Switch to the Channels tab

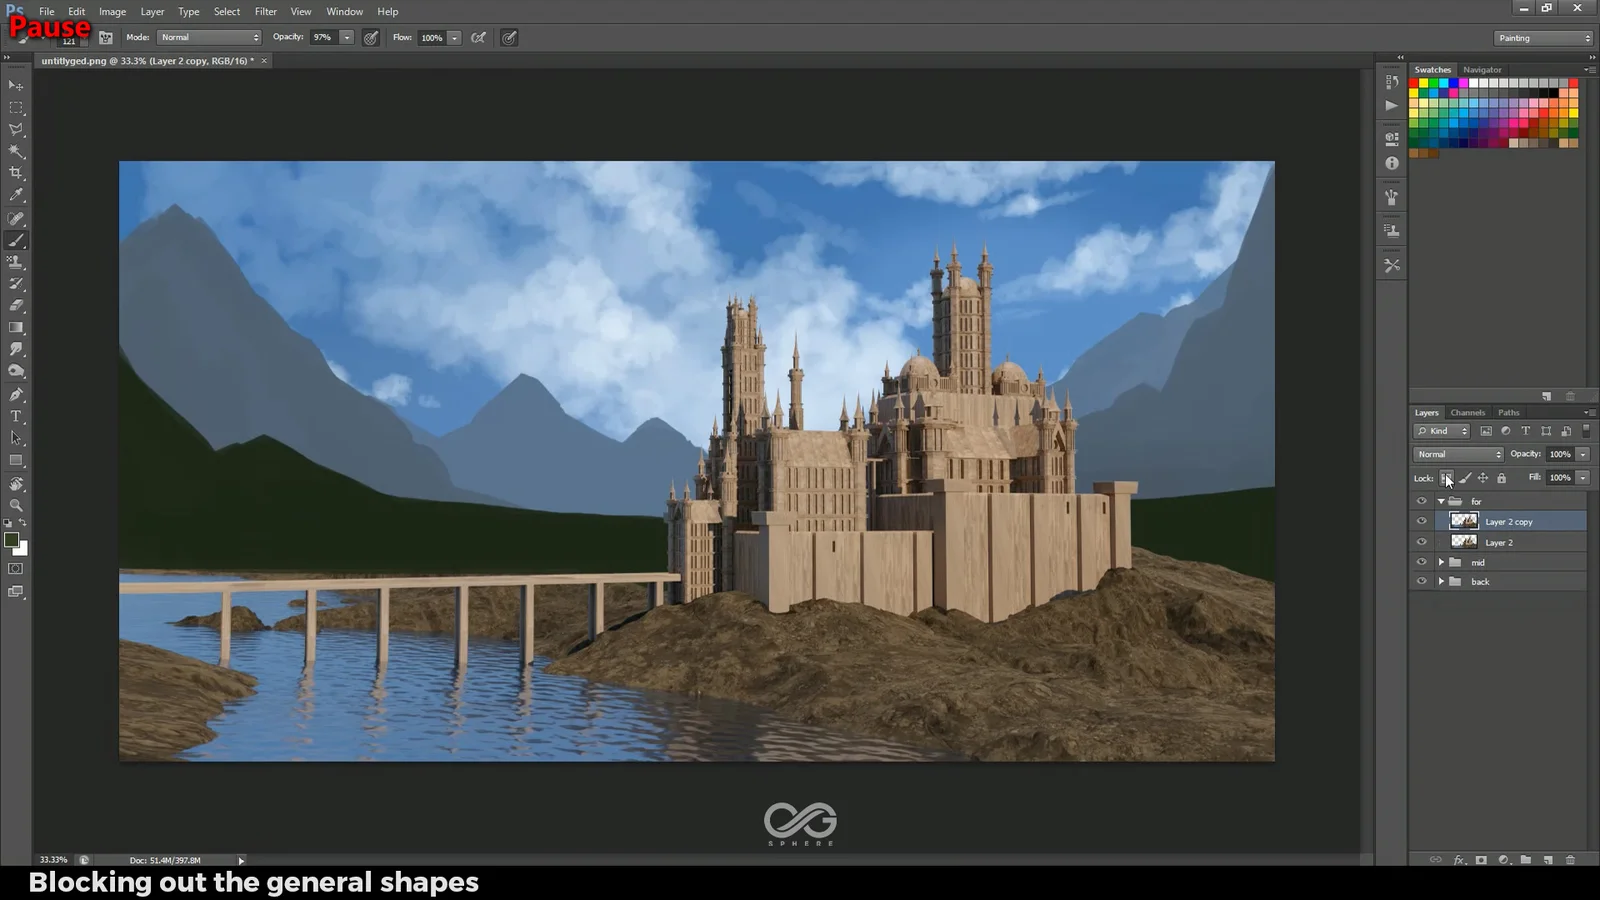(1467, 411)
